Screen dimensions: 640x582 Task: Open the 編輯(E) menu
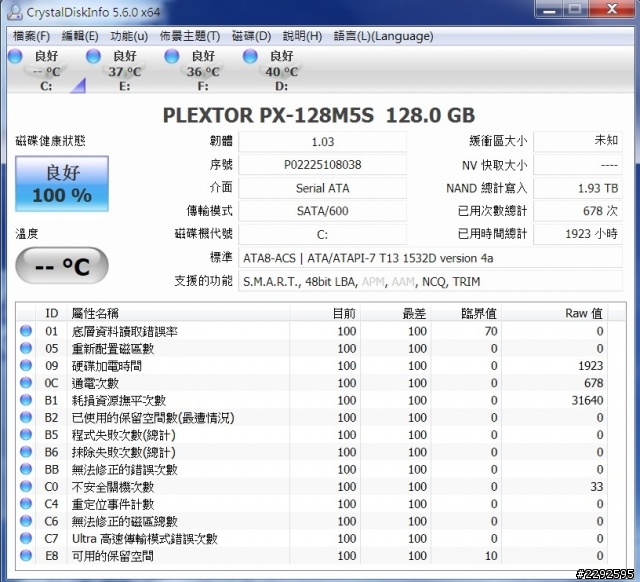tap(80, 36)
